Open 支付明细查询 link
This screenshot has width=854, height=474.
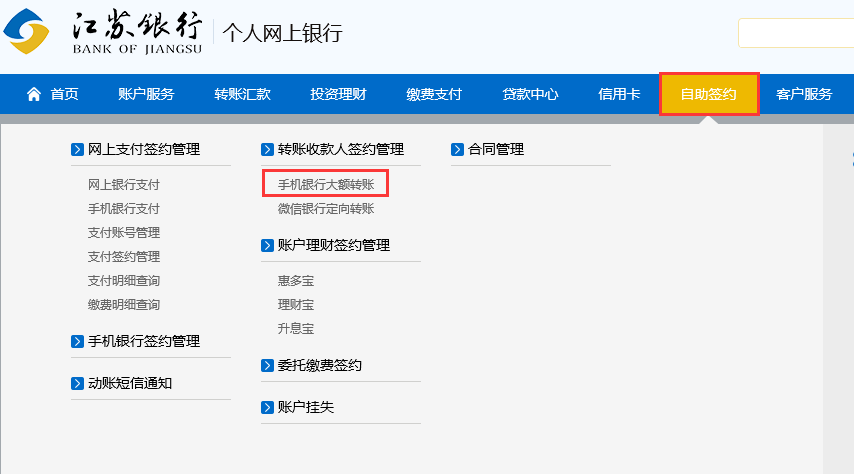pyautogui.click(x=124, y=281)
